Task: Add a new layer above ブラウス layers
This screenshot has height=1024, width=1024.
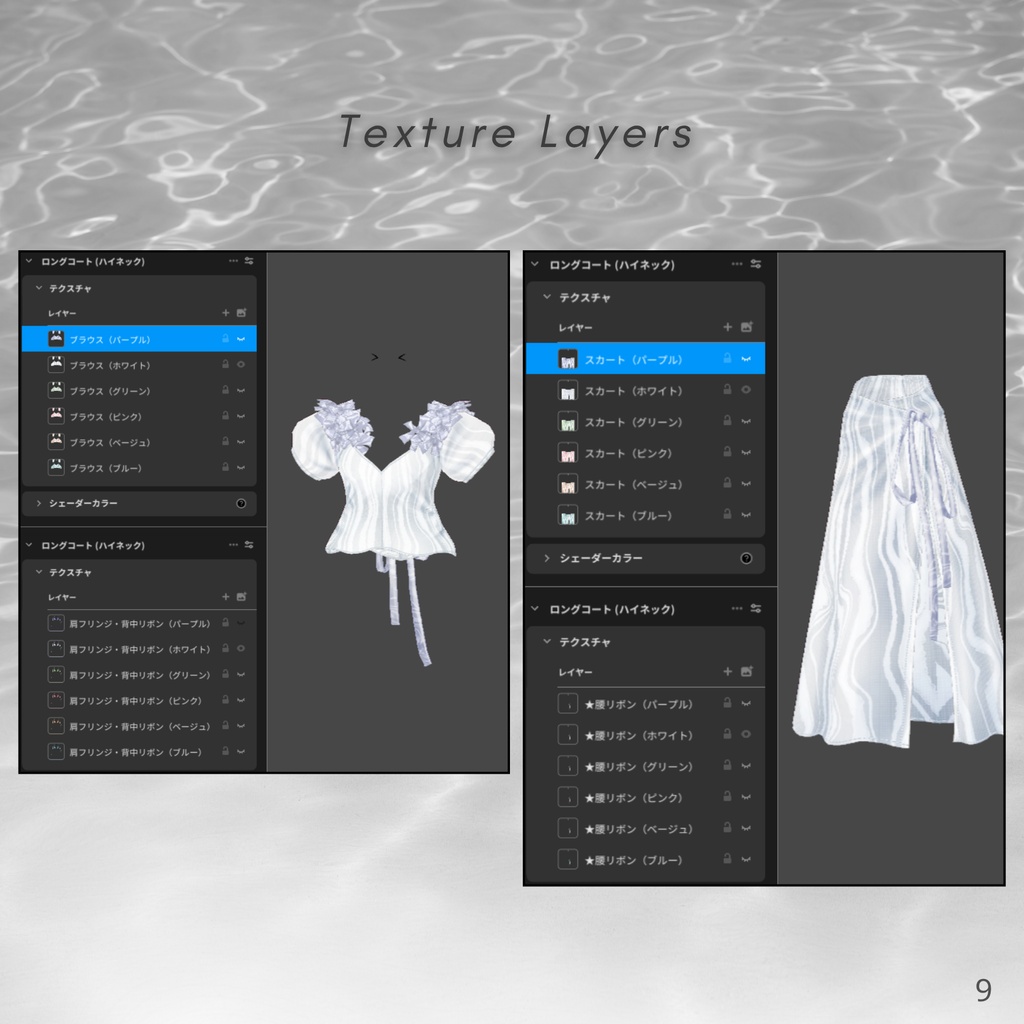Action: pyautogui.click(x=225, y=313)
